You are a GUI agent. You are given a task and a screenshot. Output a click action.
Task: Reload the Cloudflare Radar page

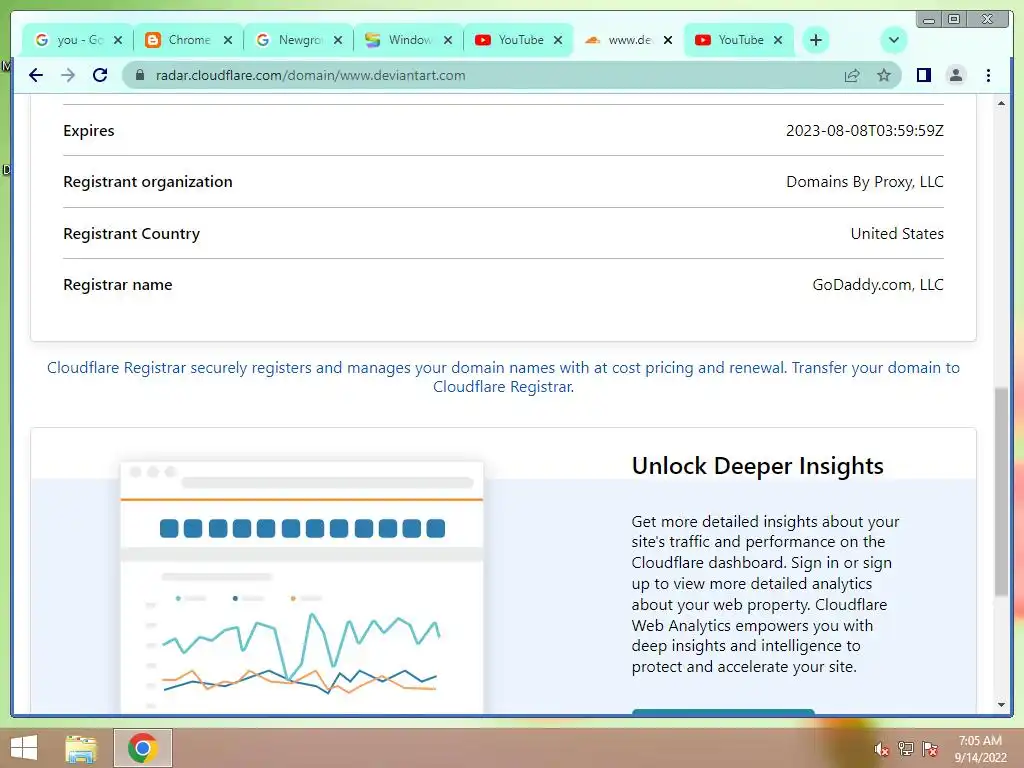(x=100, y=75)
